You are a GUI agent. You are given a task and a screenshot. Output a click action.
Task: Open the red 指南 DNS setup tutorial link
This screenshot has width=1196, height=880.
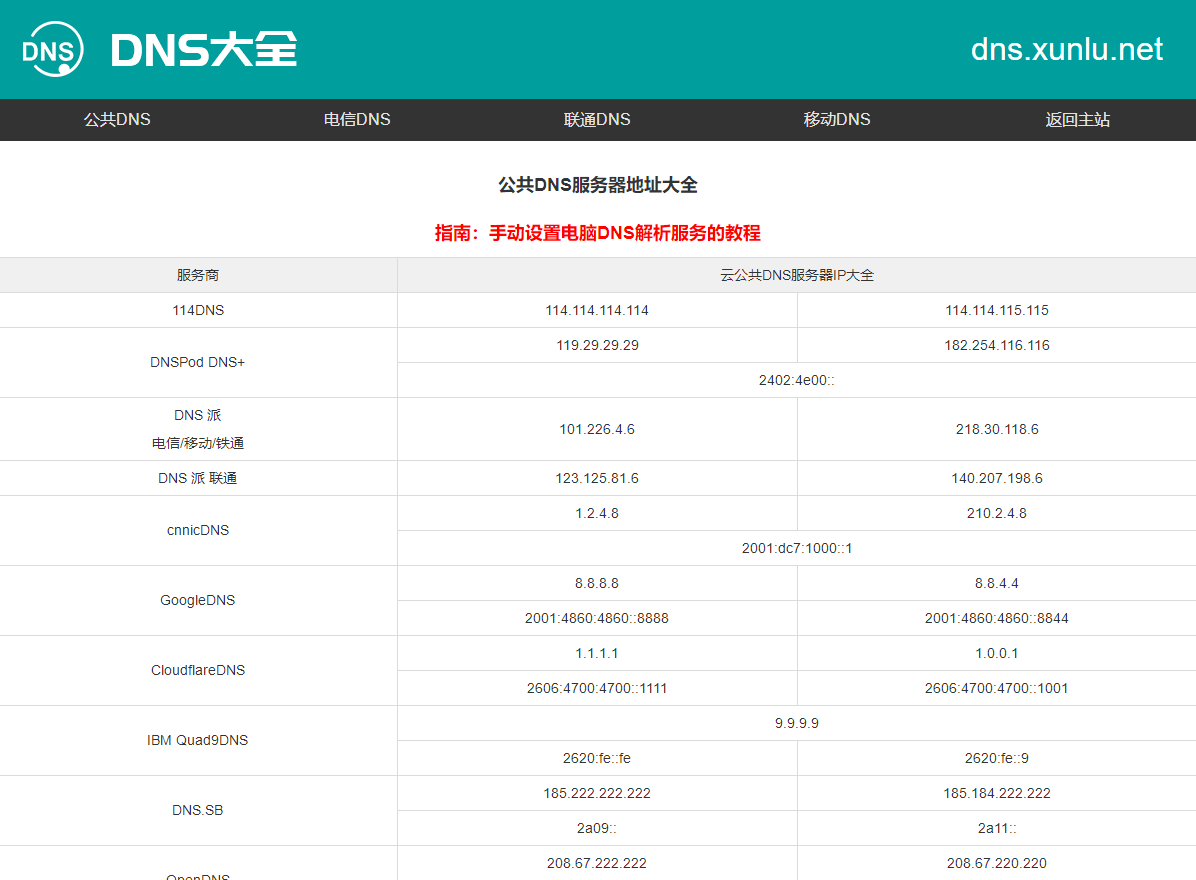point(597,233)
